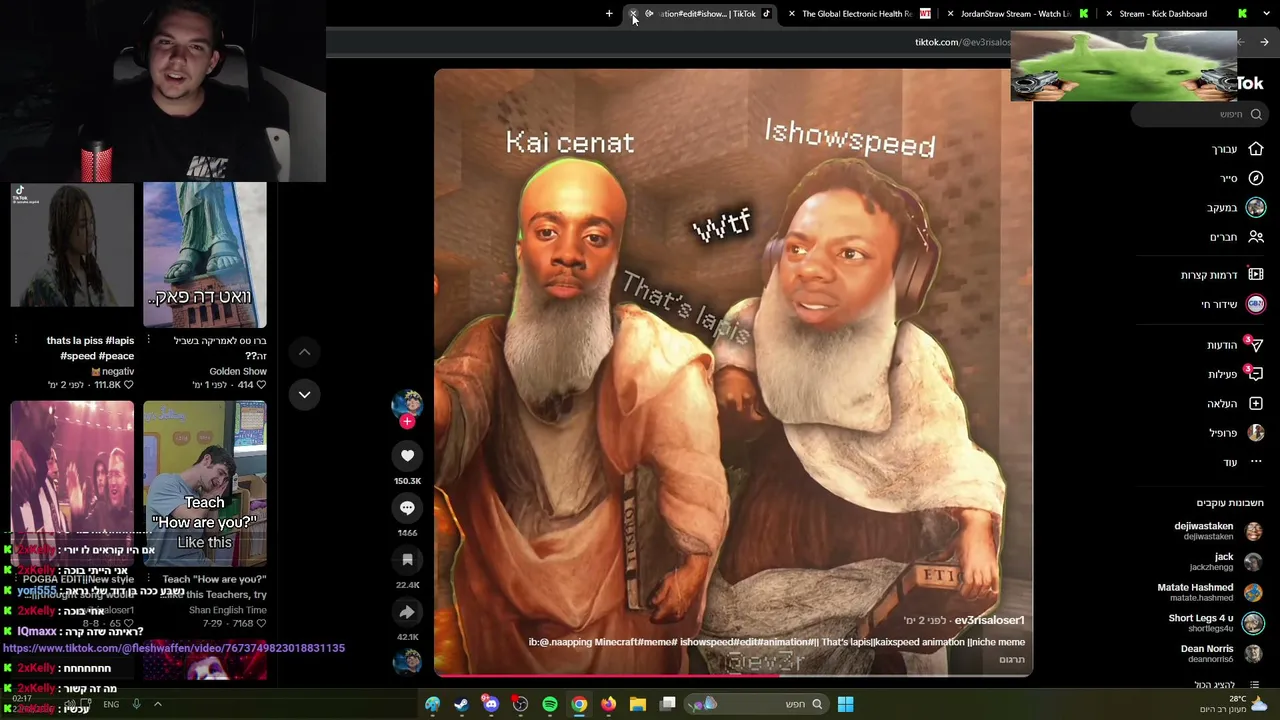Follow the creator via the red plus badge
Screen dimensions: 1280x720
(407, 422)
